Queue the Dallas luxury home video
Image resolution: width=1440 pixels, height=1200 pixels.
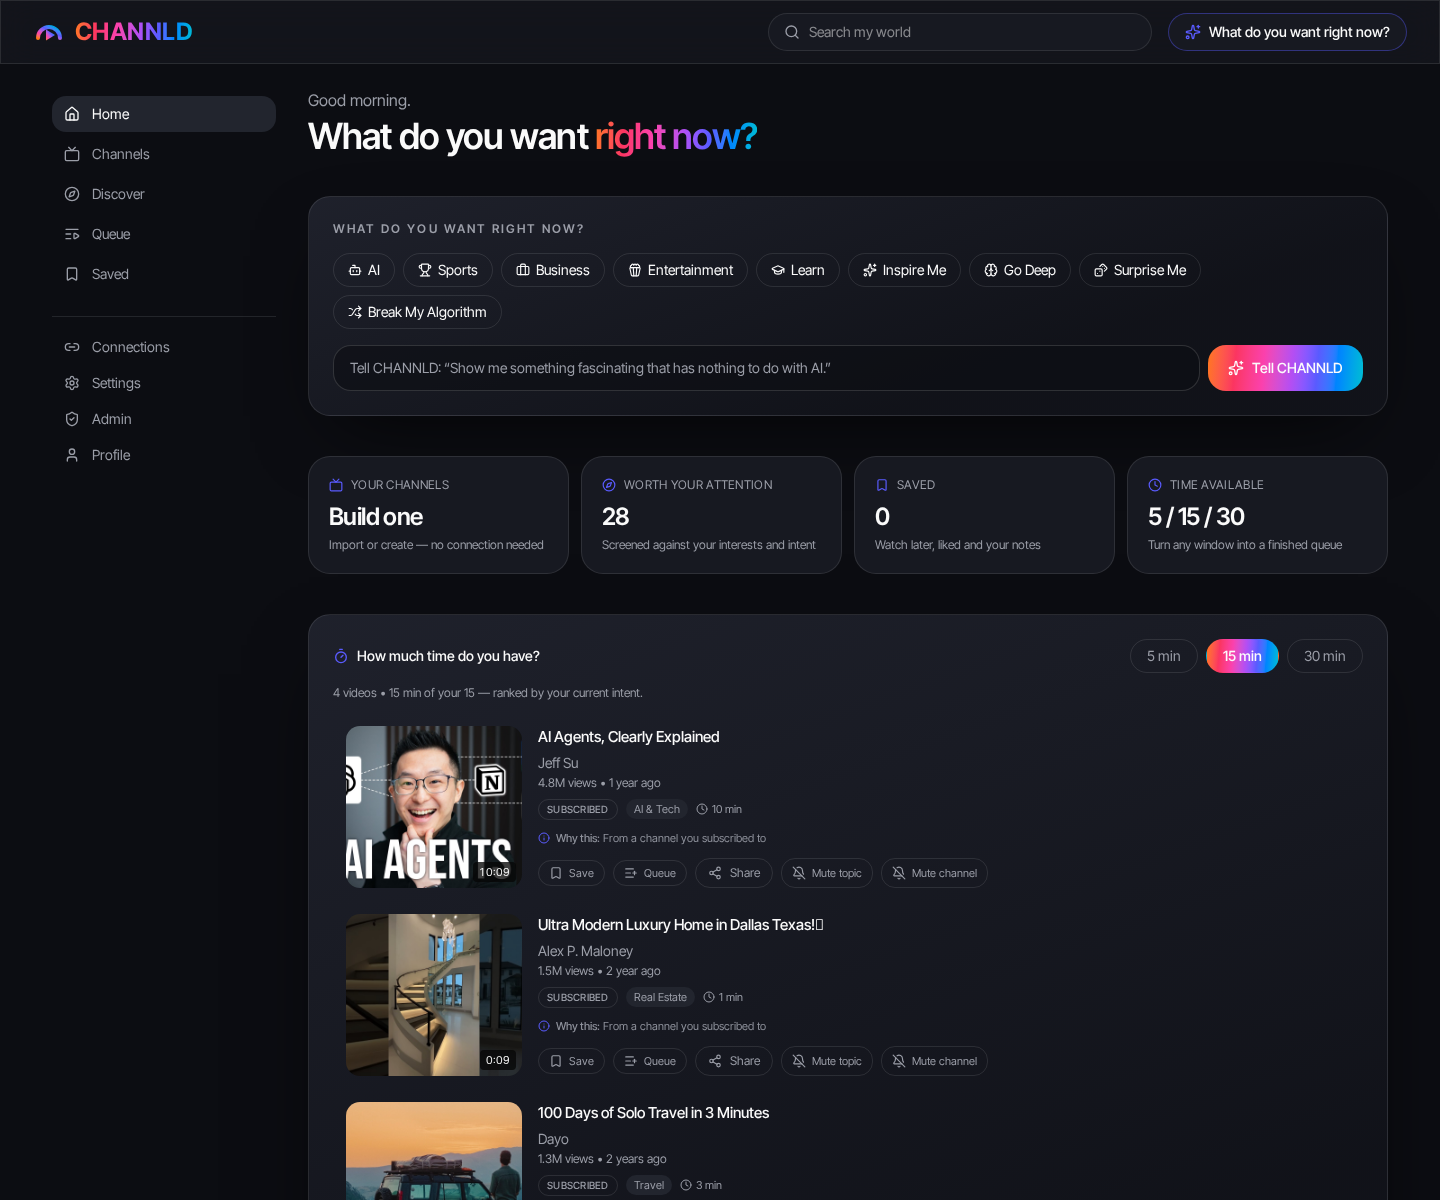(x=650, y=1061)
